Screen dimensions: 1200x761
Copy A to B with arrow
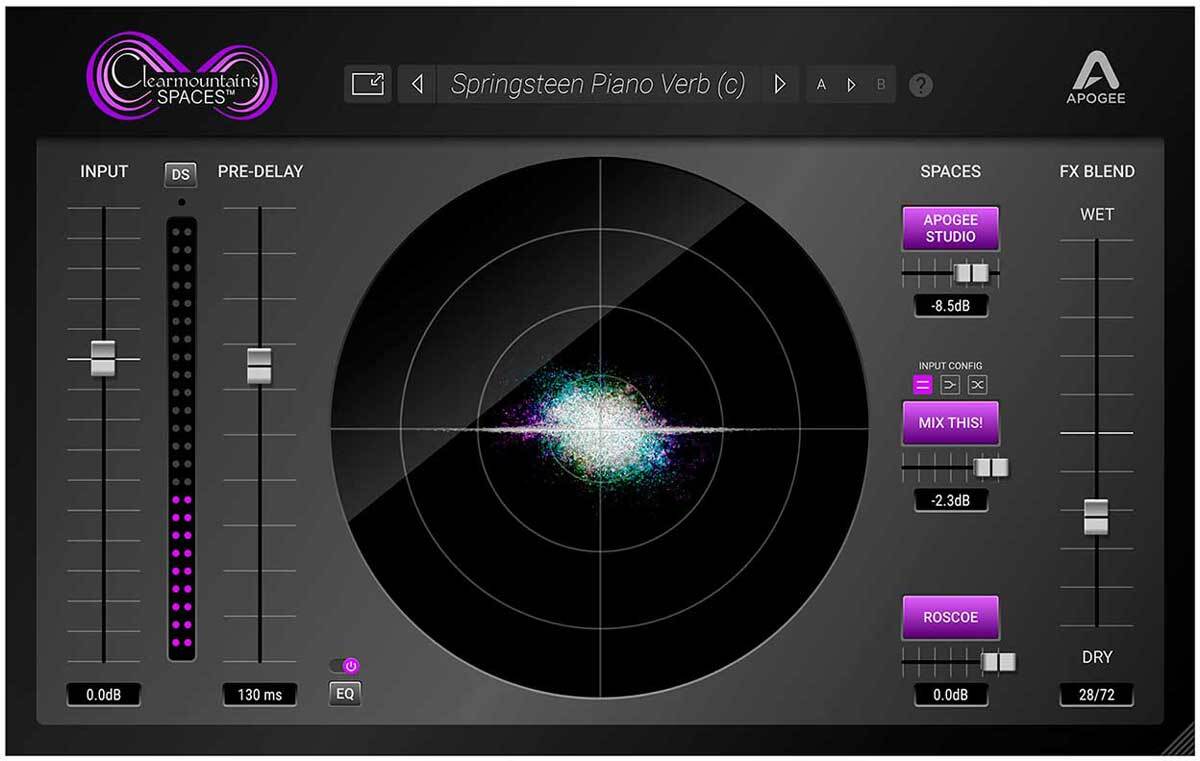click(x=851, y=85)
